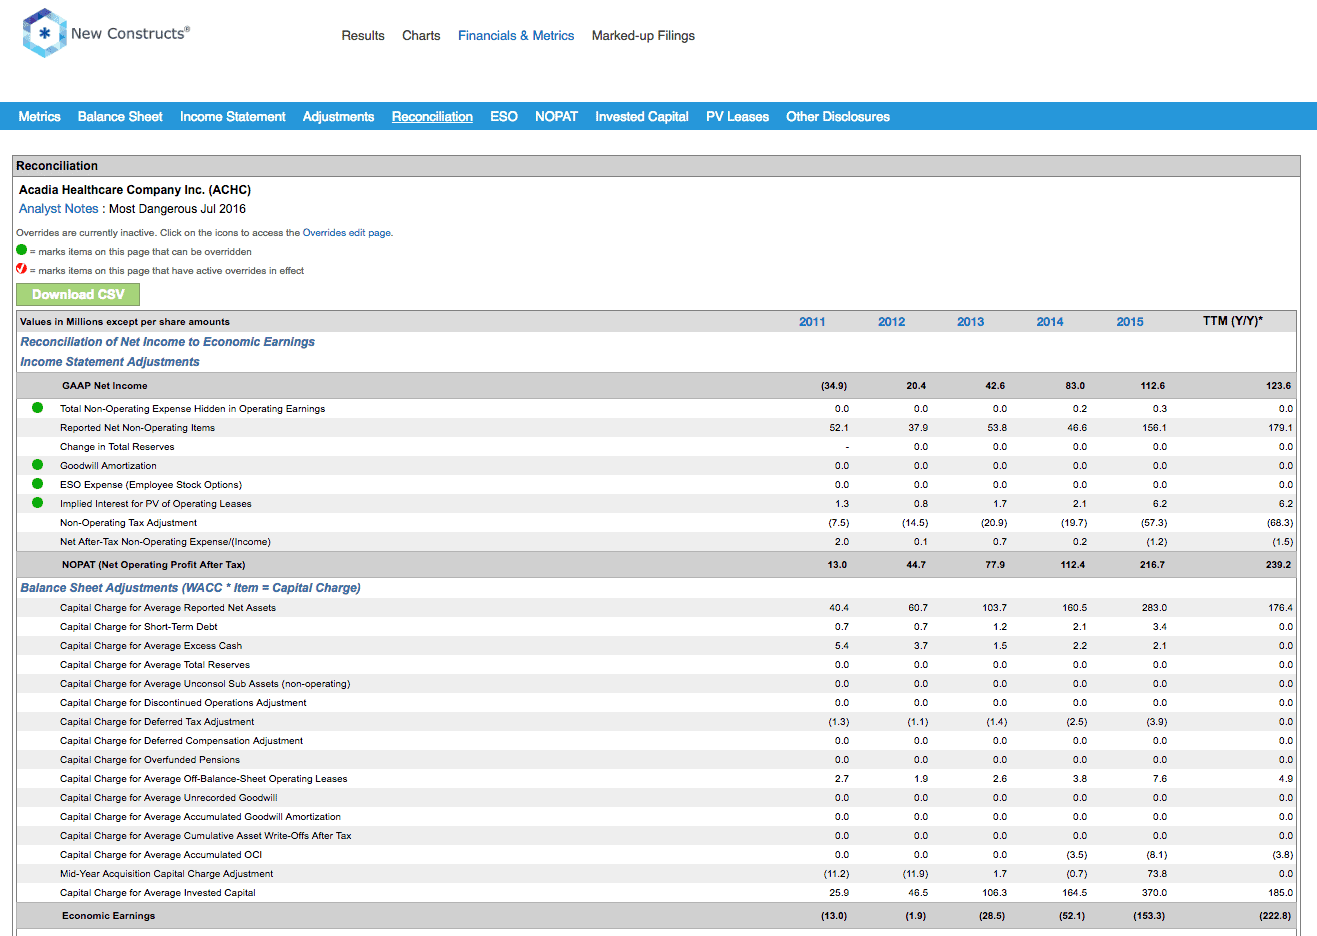Image resolution: width=1317 pixels, height=936 pixels.
Task: Select 'Capital Charge for Short-Term Debt' label
Action: tap(139, 627)
